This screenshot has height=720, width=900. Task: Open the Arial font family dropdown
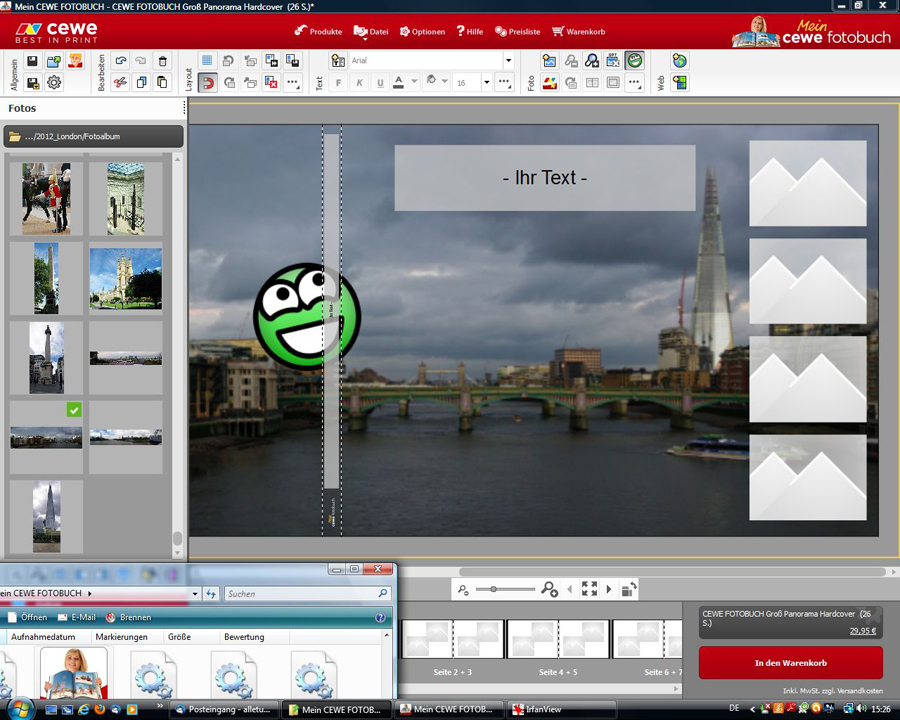[508, 61]
